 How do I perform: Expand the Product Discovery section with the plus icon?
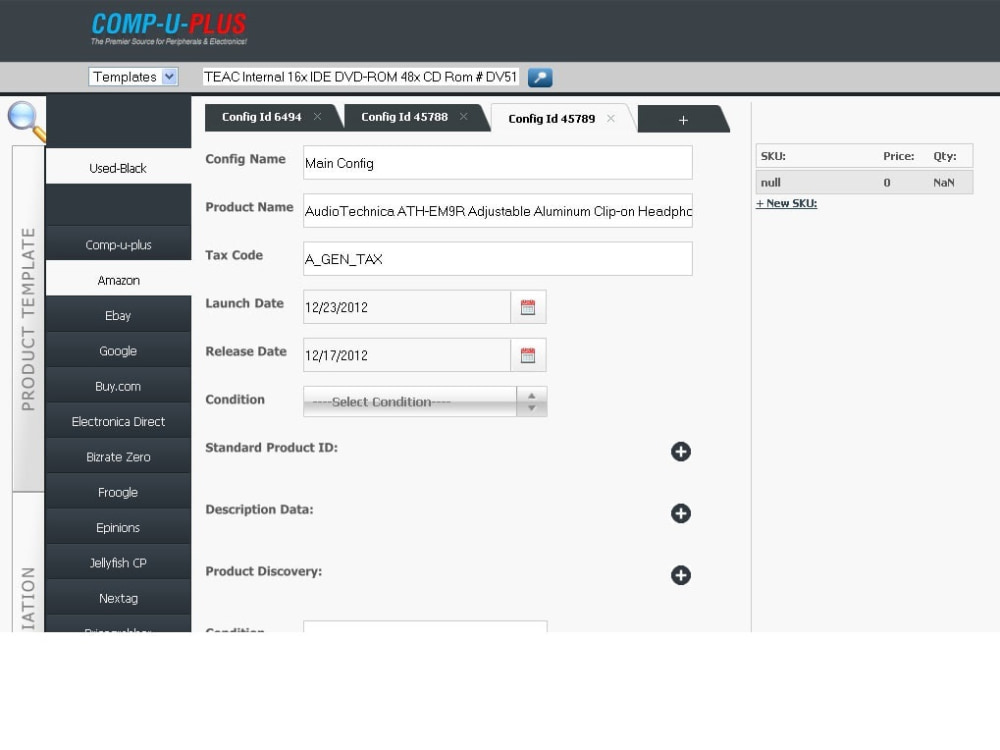[680, 575]
